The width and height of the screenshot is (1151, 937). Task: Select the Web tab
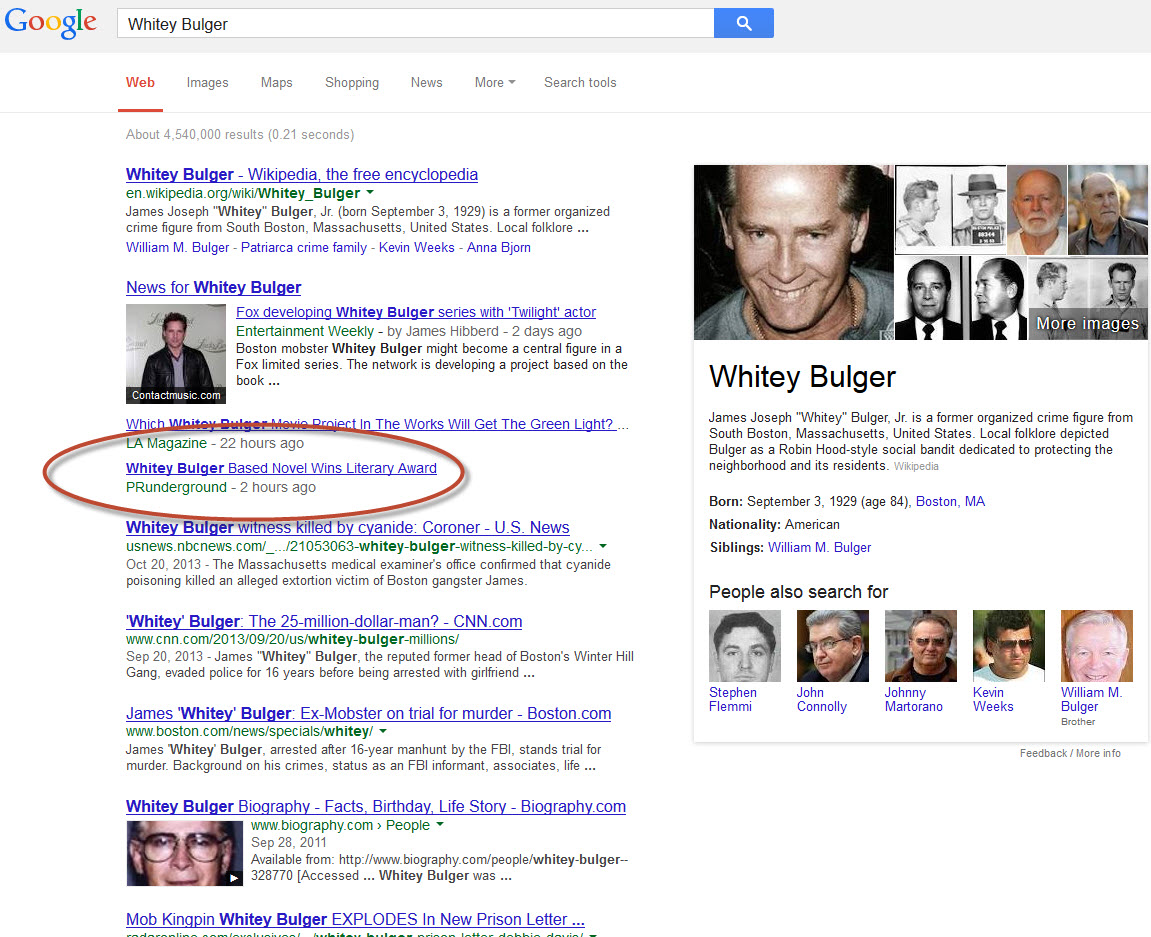coord(140,83)
